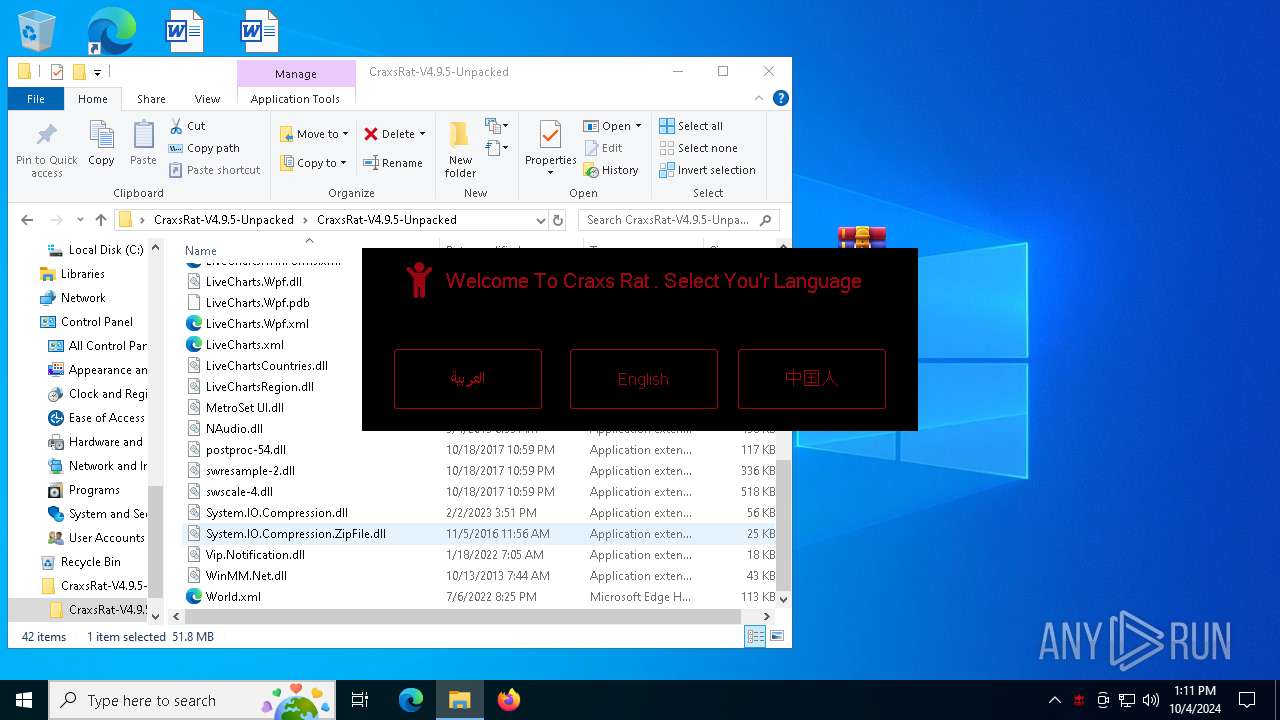
Task: Select Cut in the Clipboard group
Action: click(187, 126)
